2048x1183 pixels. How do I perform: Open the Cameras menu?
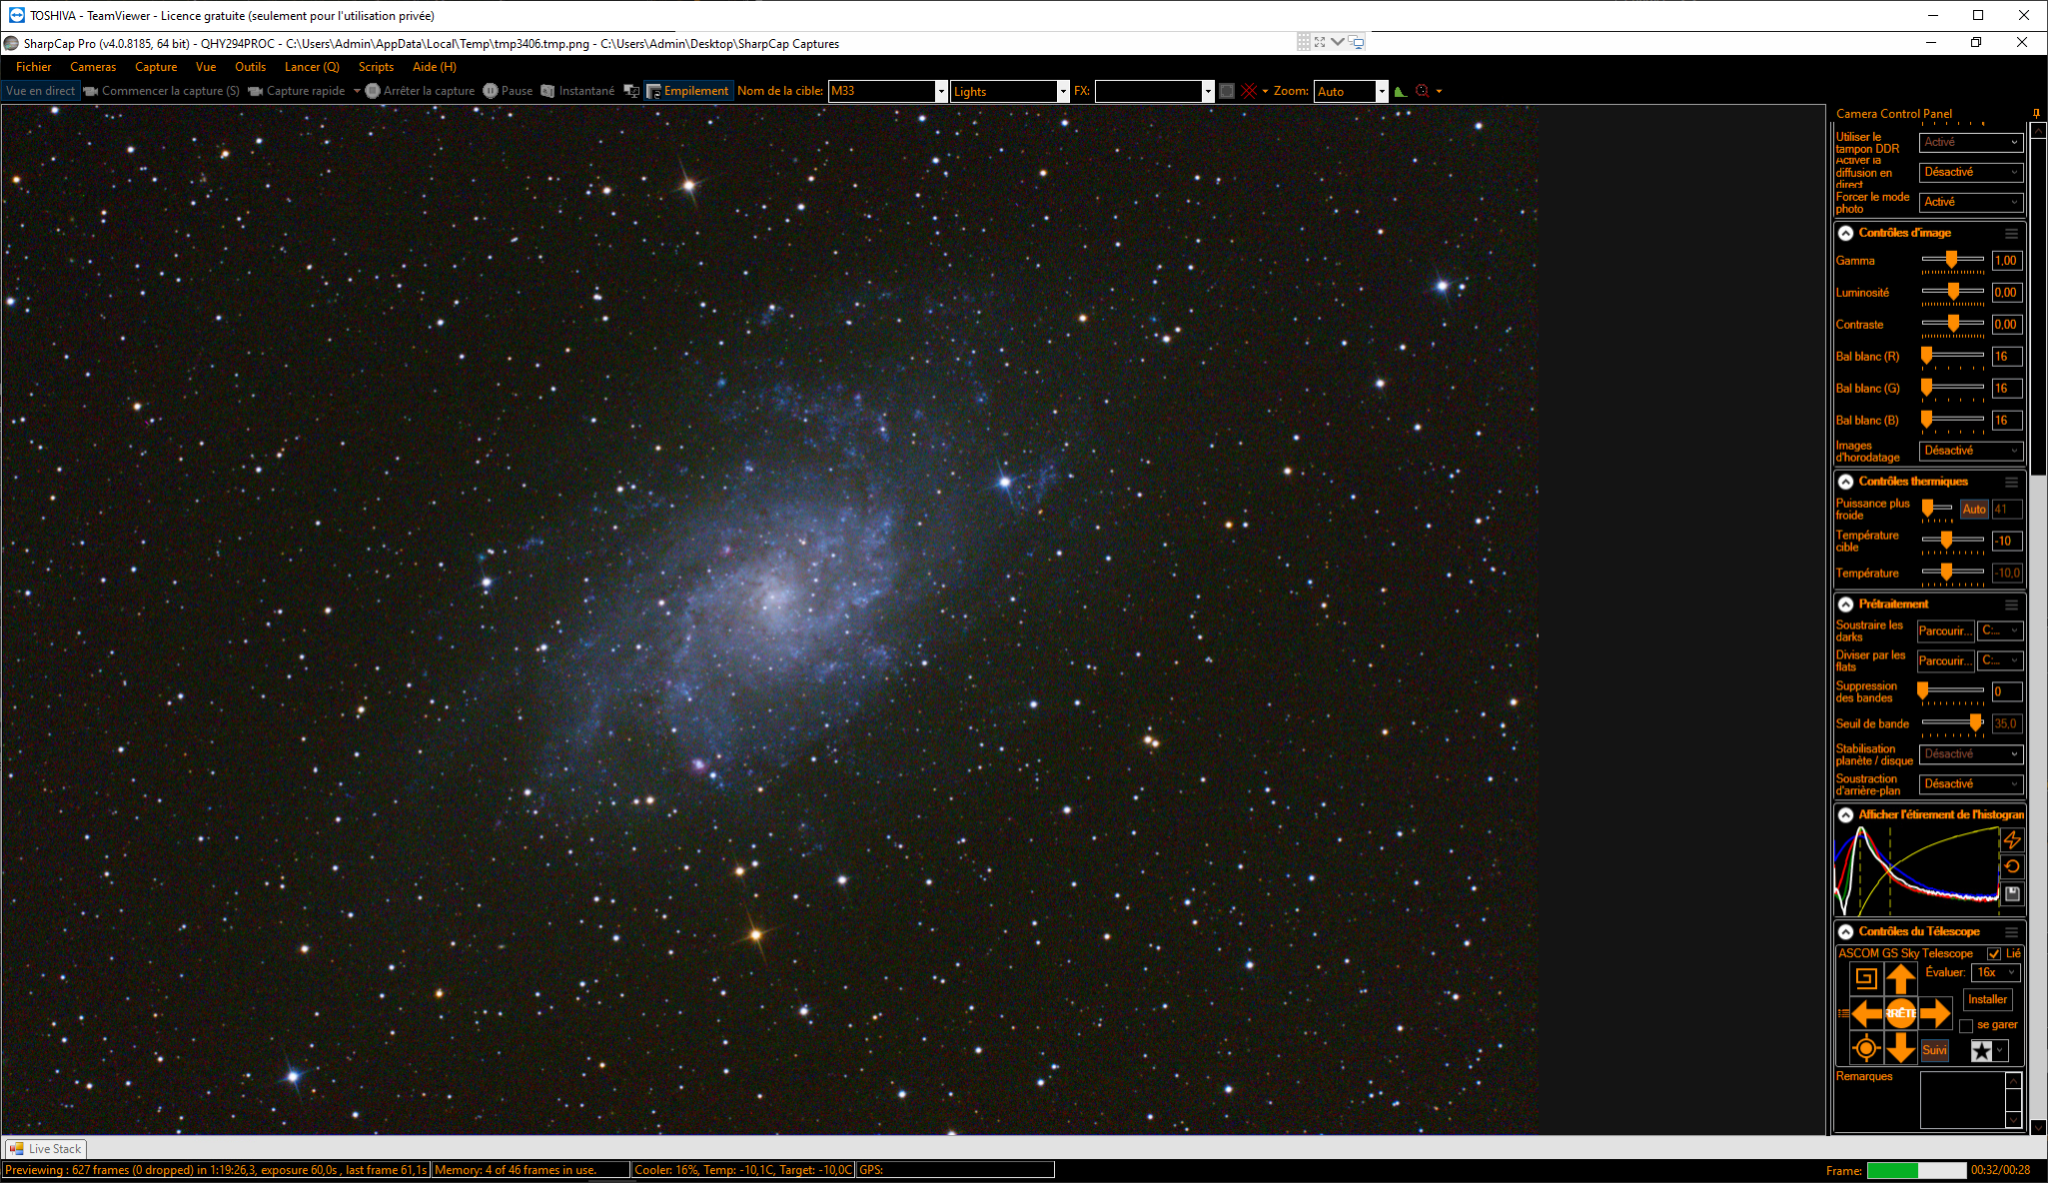(x=93, y=67)
